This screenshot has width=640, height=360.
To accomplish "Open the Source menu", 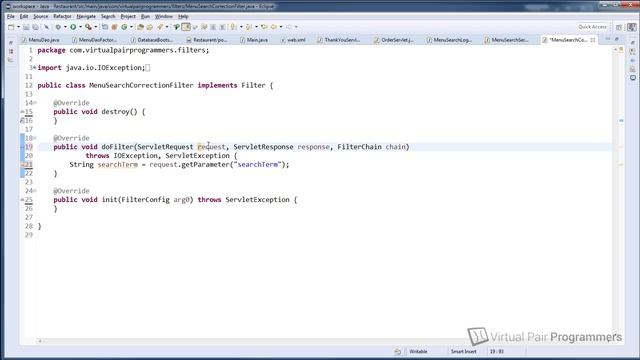I will 40,16.
